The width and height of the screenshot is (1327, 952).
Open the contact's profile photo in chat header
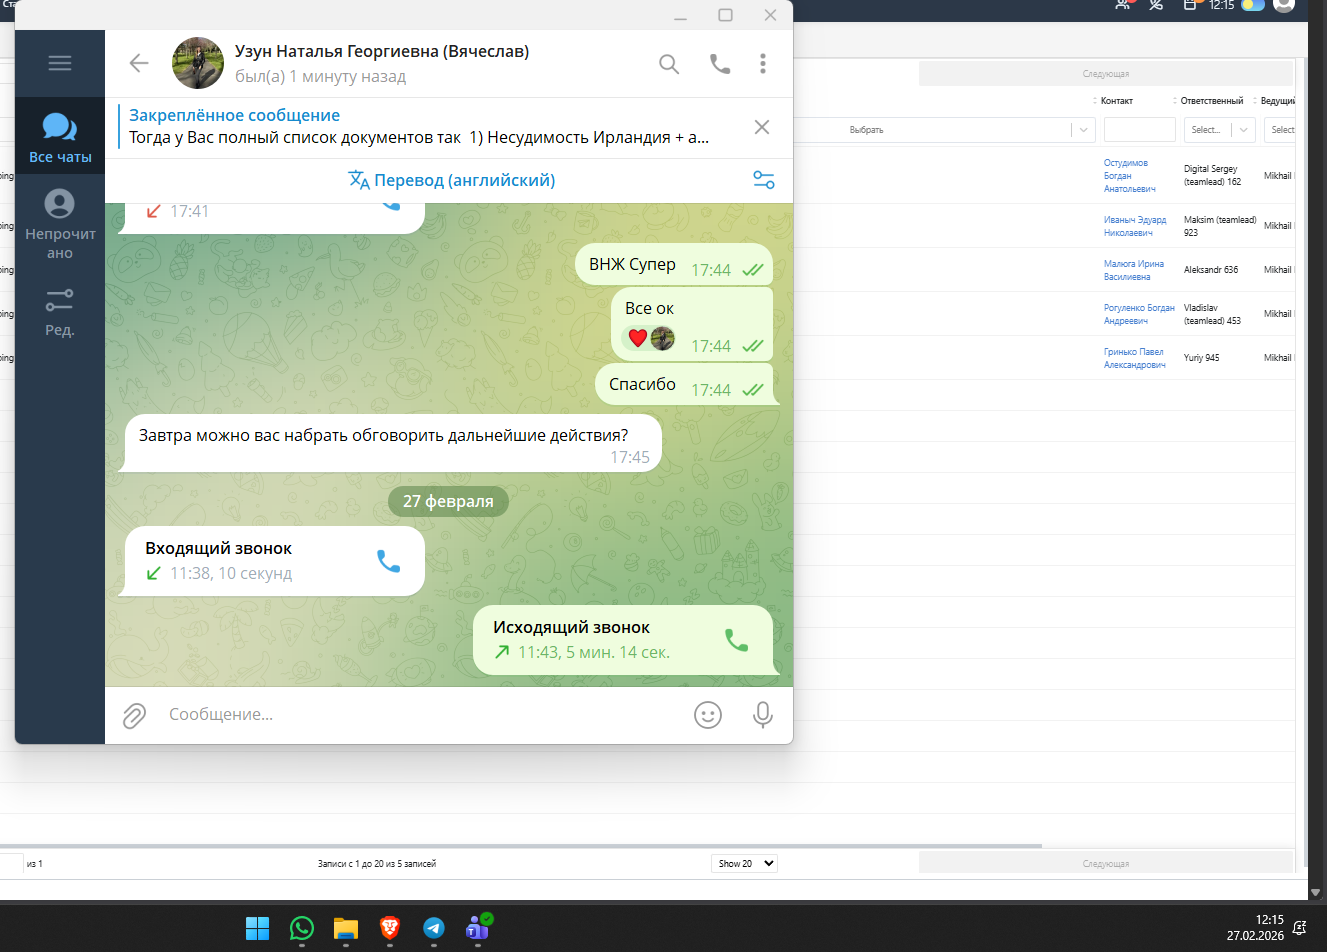(198, 63)
